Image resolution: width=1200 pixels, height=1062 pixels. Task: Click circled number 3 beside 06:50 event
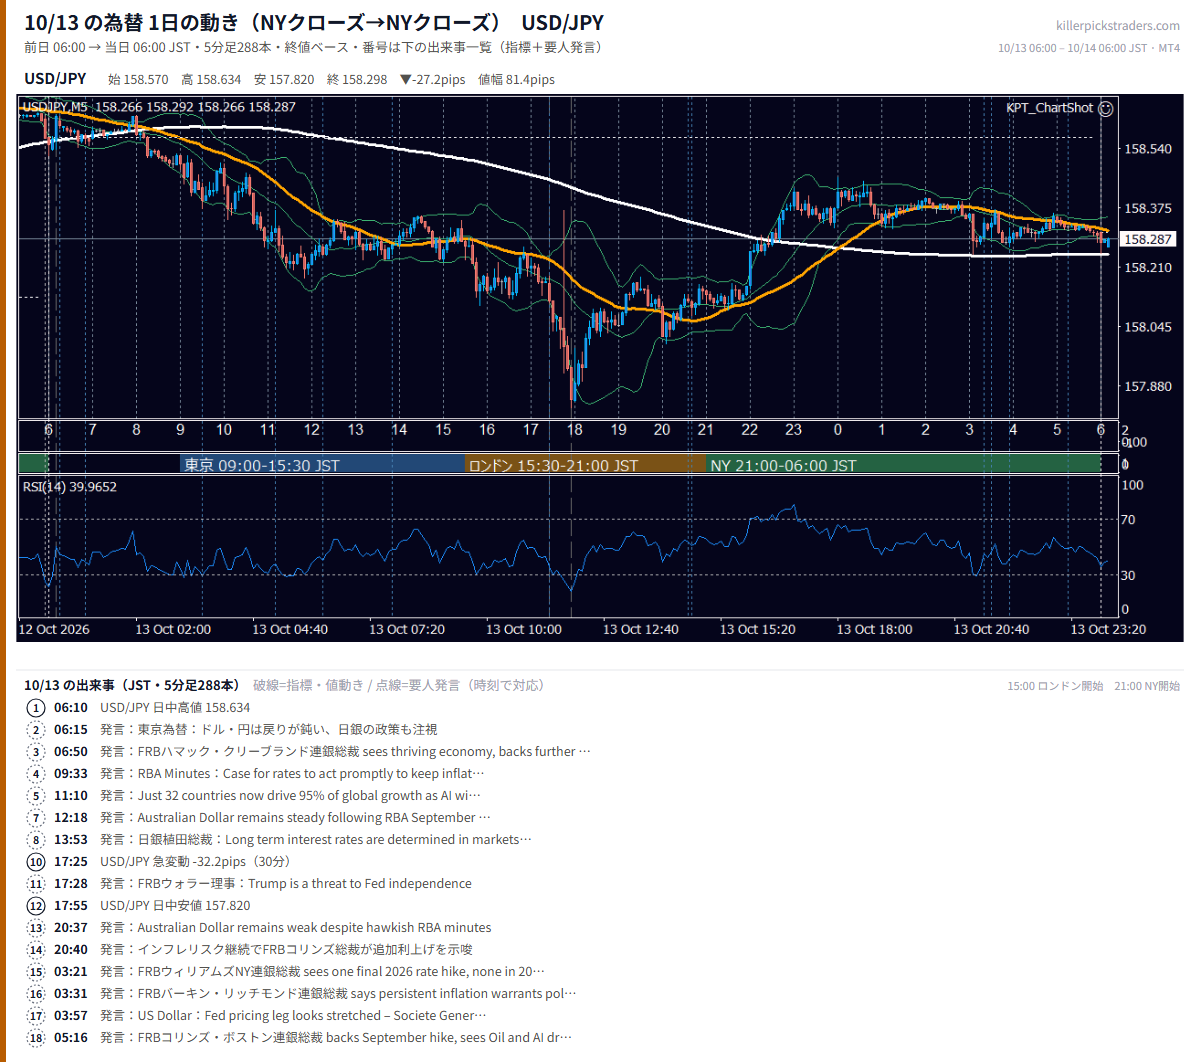click(x=36, y=752)
